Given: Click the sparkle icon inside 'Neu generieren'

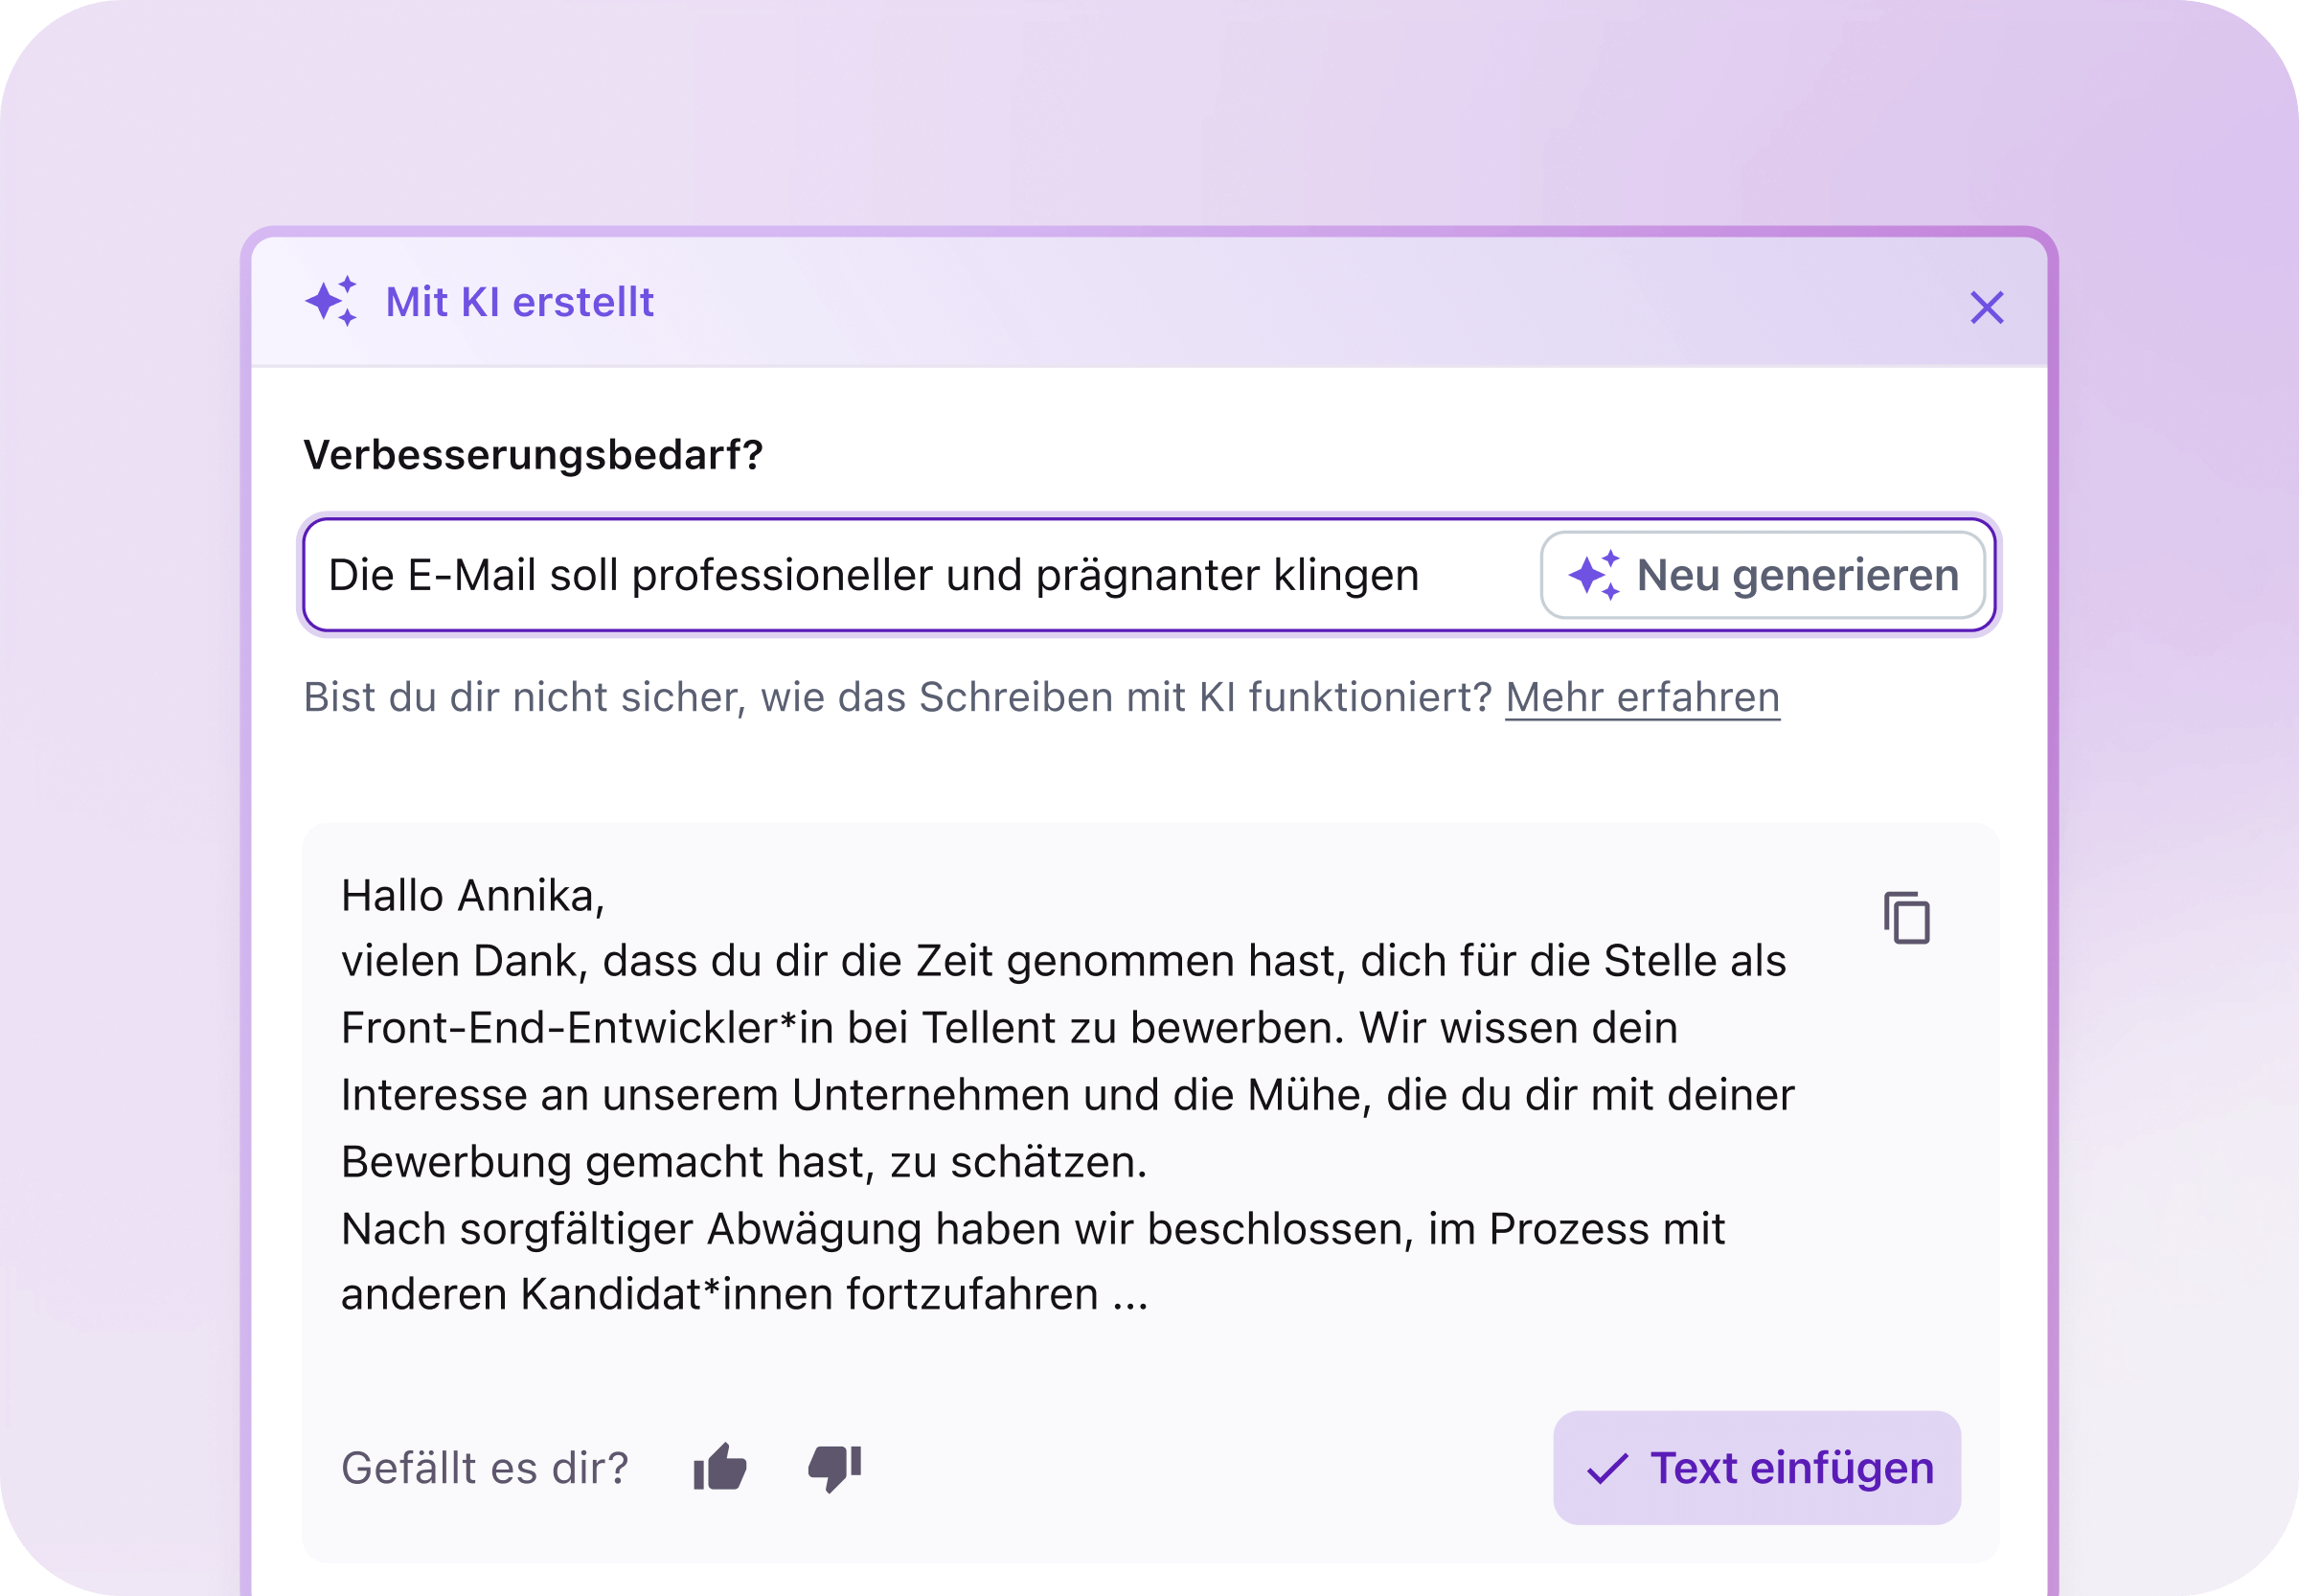Looking at the screenshot, I should click(x=1595, y=575).
